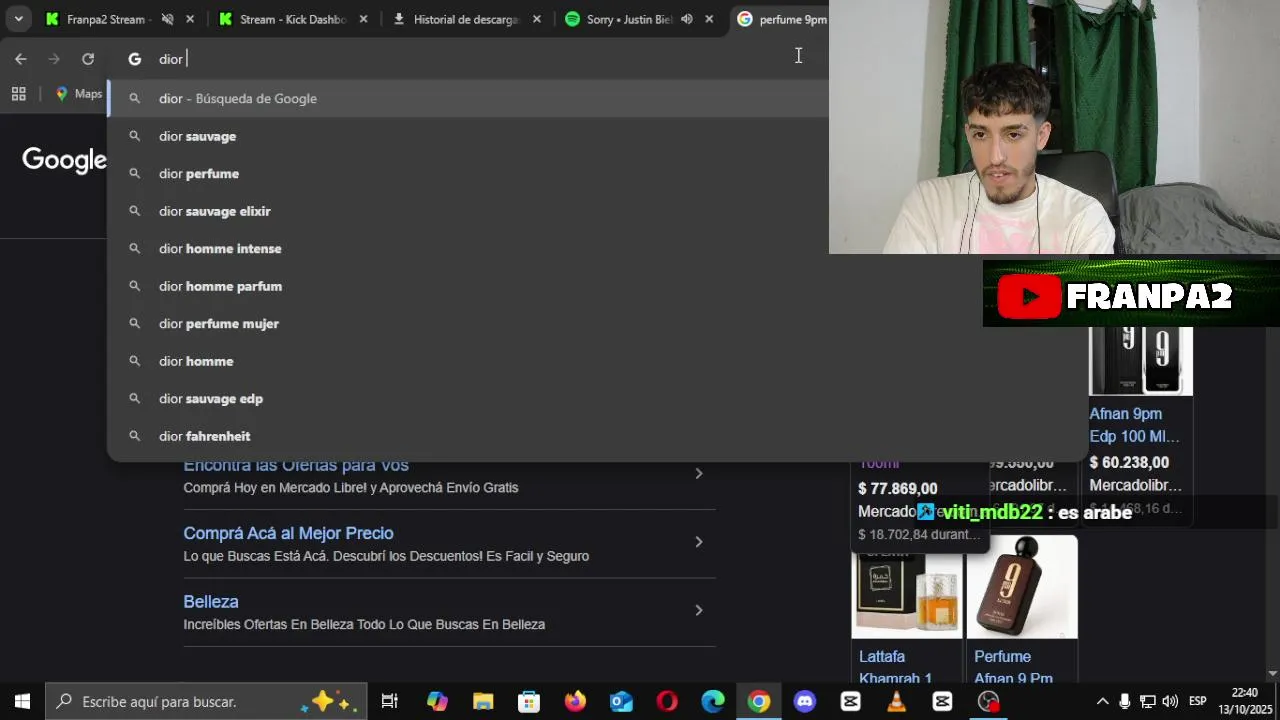1280x720 pixels.
Task: Click the address bar containing 'dior'
Action: click(x=470, y=59)
